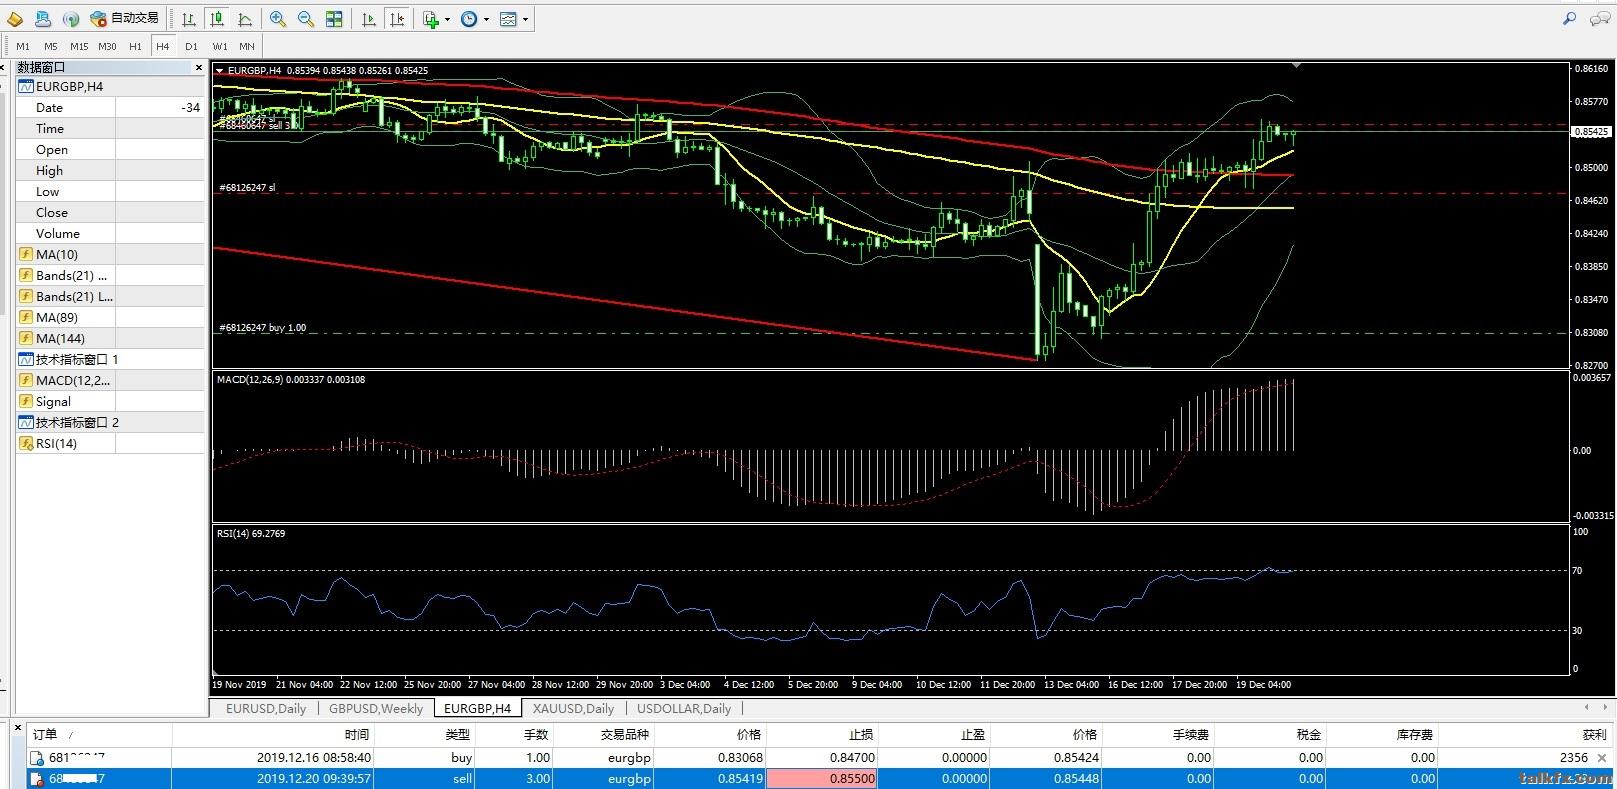Open the indicators dropdown arrow
Viewport: 1617px width, 789px height.
[x=447, y=18]
